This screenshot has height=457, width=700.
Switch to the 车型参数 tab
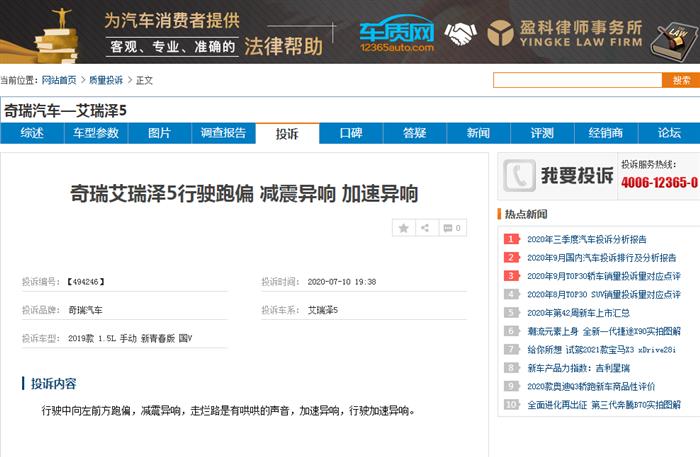(x=96, y=133)
